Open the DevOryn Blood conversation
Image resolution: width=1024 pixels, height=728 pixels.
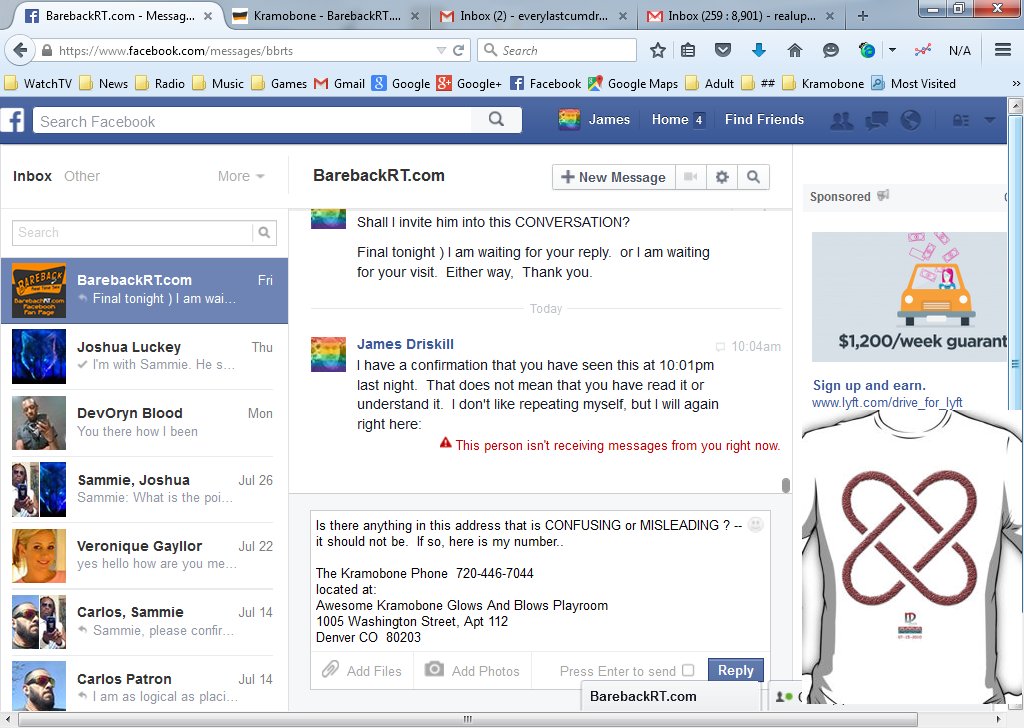144,422
